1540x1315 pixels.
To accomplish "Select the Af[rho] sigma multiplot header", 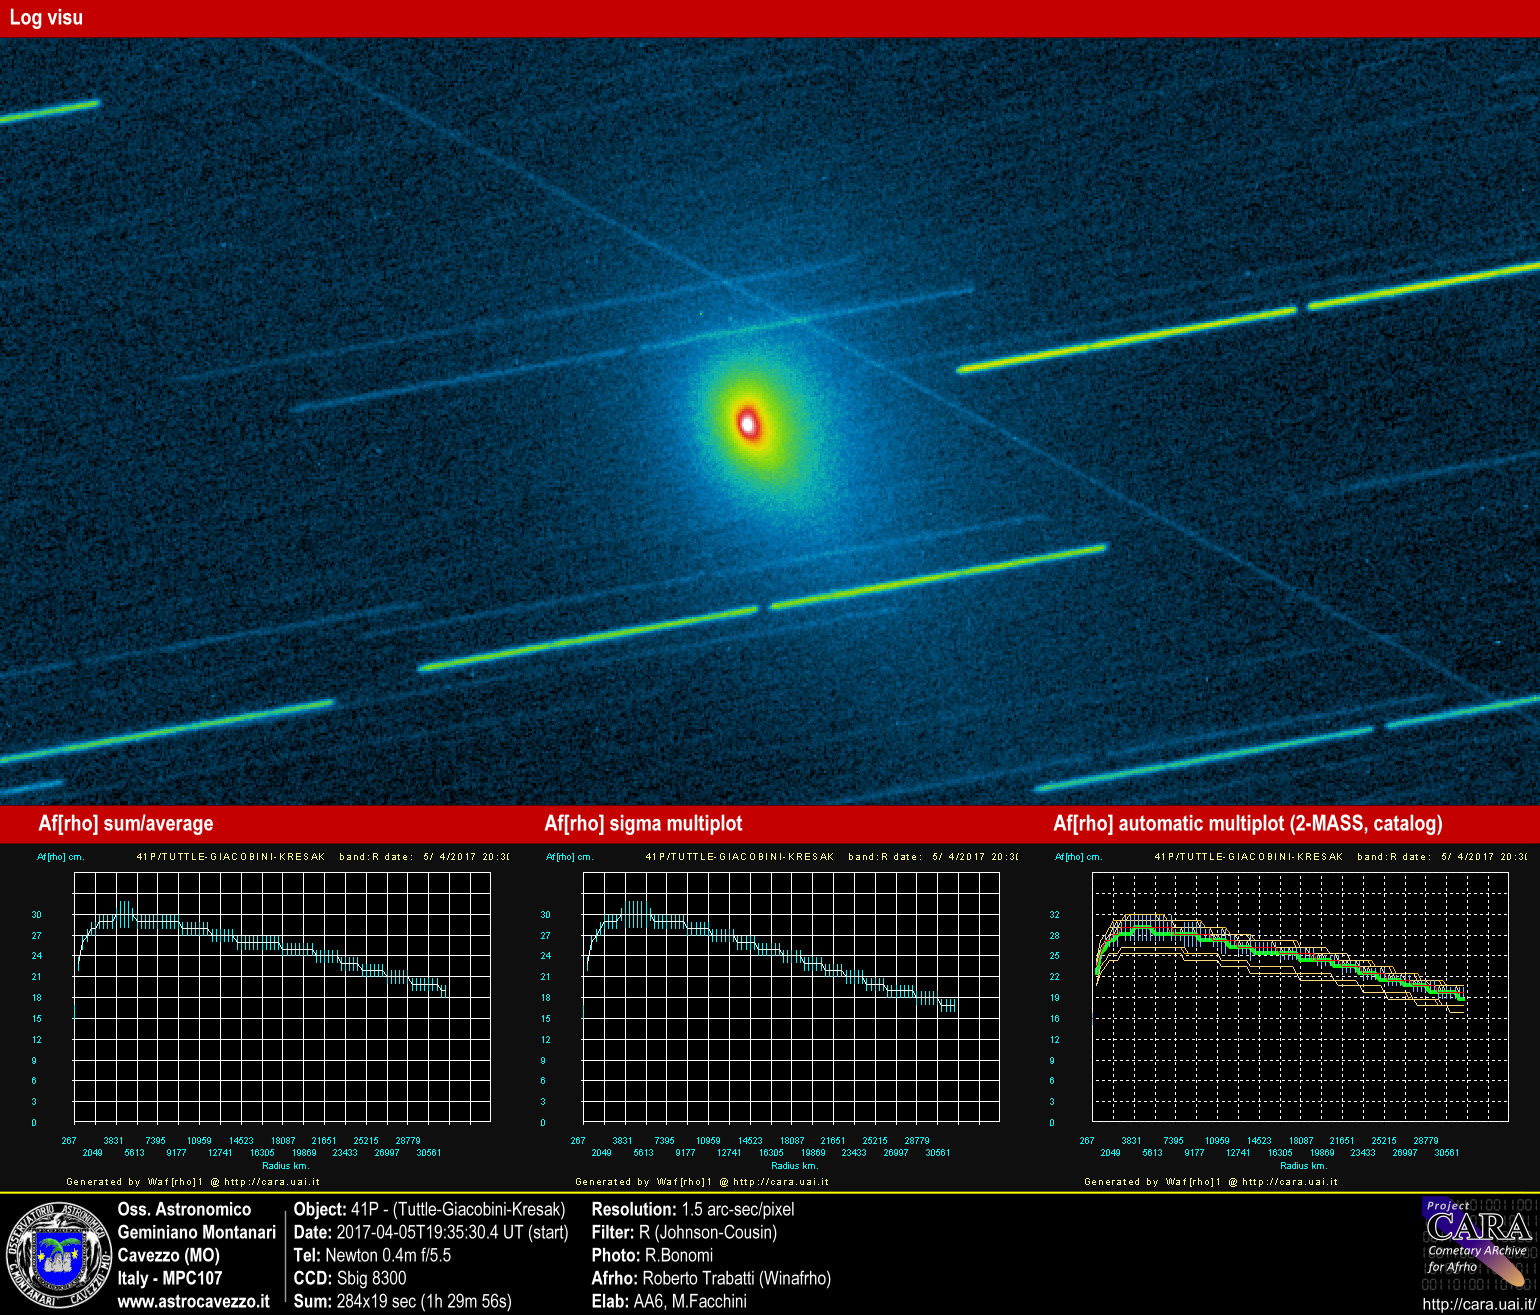I will [643, 823].
